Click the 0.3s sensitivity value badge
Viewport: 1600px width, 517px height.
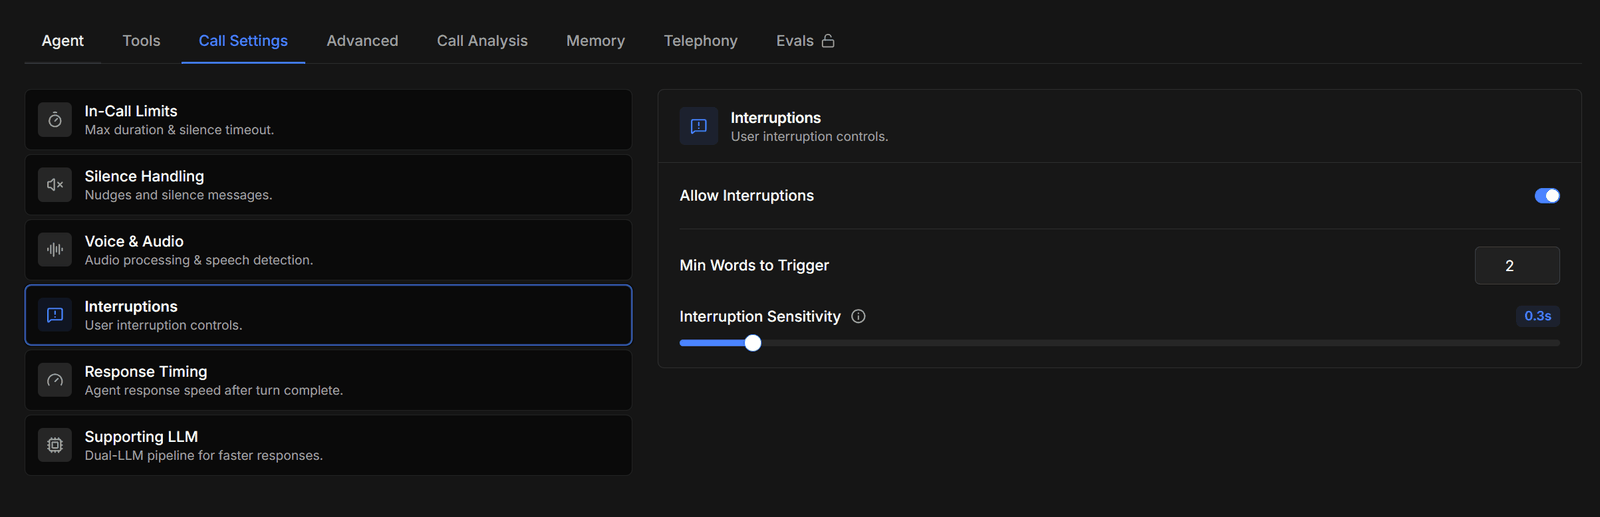pos(1538,316)
